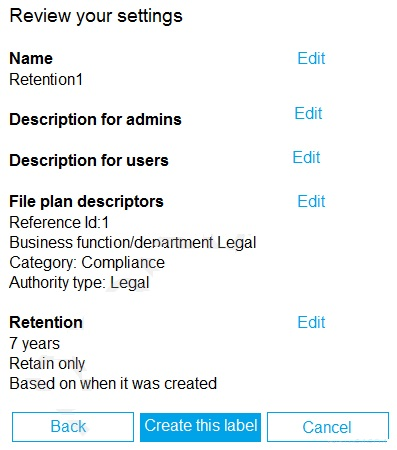Edit the Description for users

pyautogui.click(x=306, y=157)
